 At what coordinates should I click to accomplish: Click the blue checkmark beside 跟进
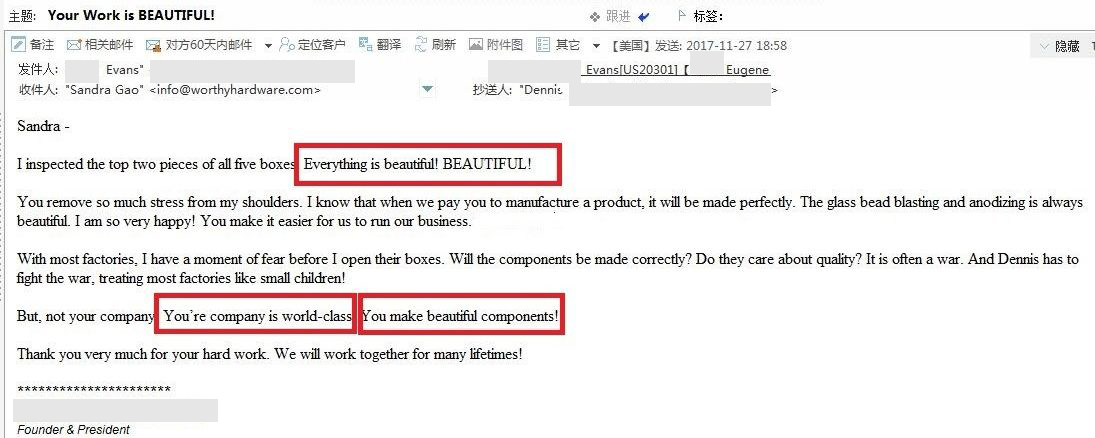tap(643, 16)
